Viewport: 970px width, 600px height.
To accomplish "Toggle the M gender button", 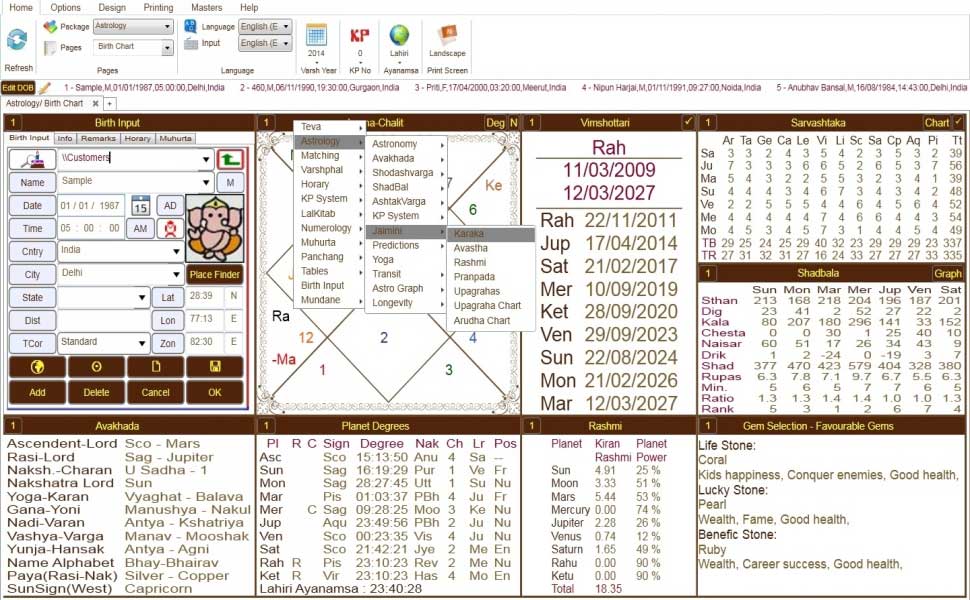I will click(230, 182).
